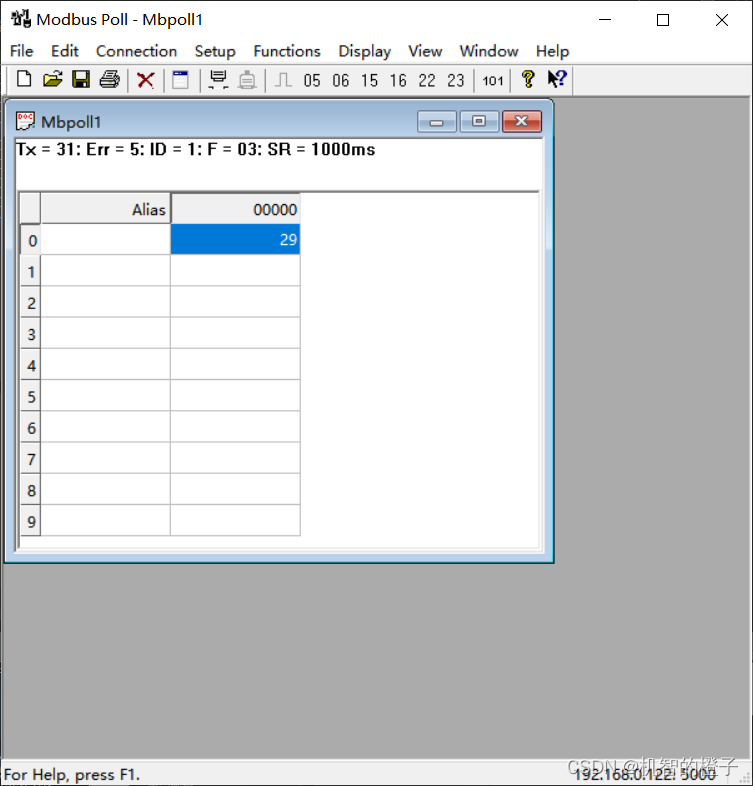Viewport: 753px width, 786px height.
Task: Open the Functions menu
Action: pyautogui.click(x=287, y=51)
